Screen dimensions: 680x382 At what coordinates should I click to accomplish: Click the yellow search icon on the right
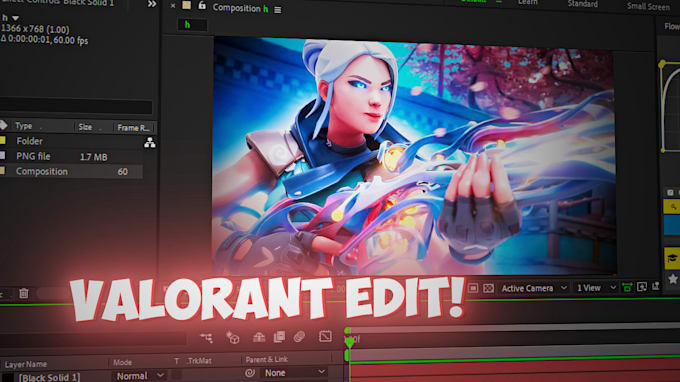672,206
